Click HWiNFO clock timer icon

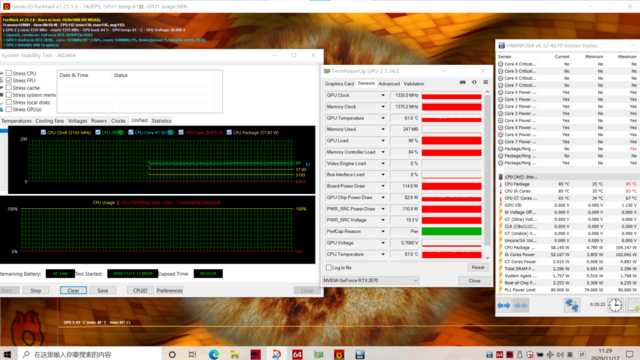(x=615, y=305)
